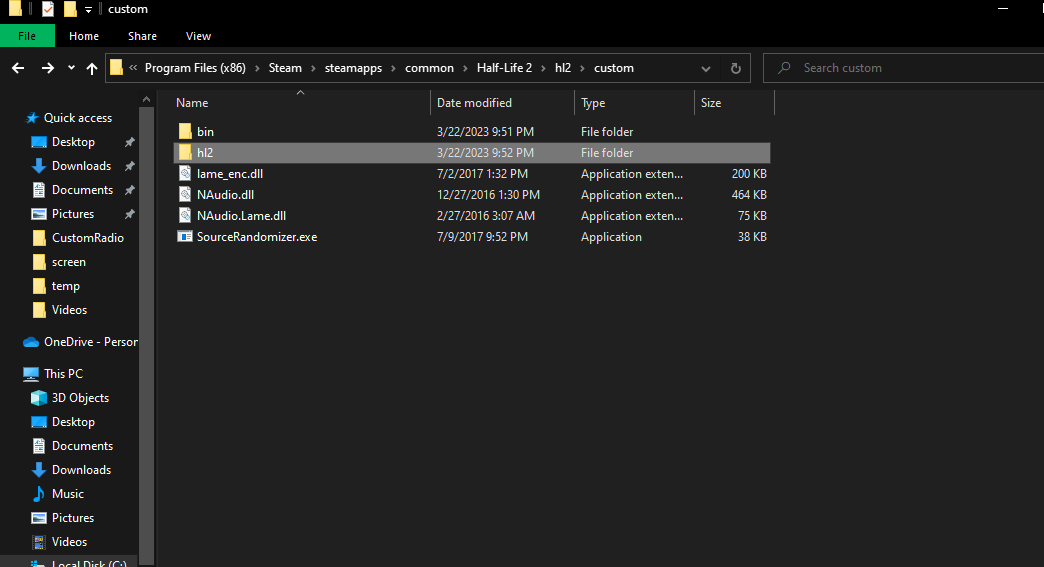The height and width of the screenshot is (567, 1044).
Task: Open pinned Pictures under Quick access
Action: 73,214
